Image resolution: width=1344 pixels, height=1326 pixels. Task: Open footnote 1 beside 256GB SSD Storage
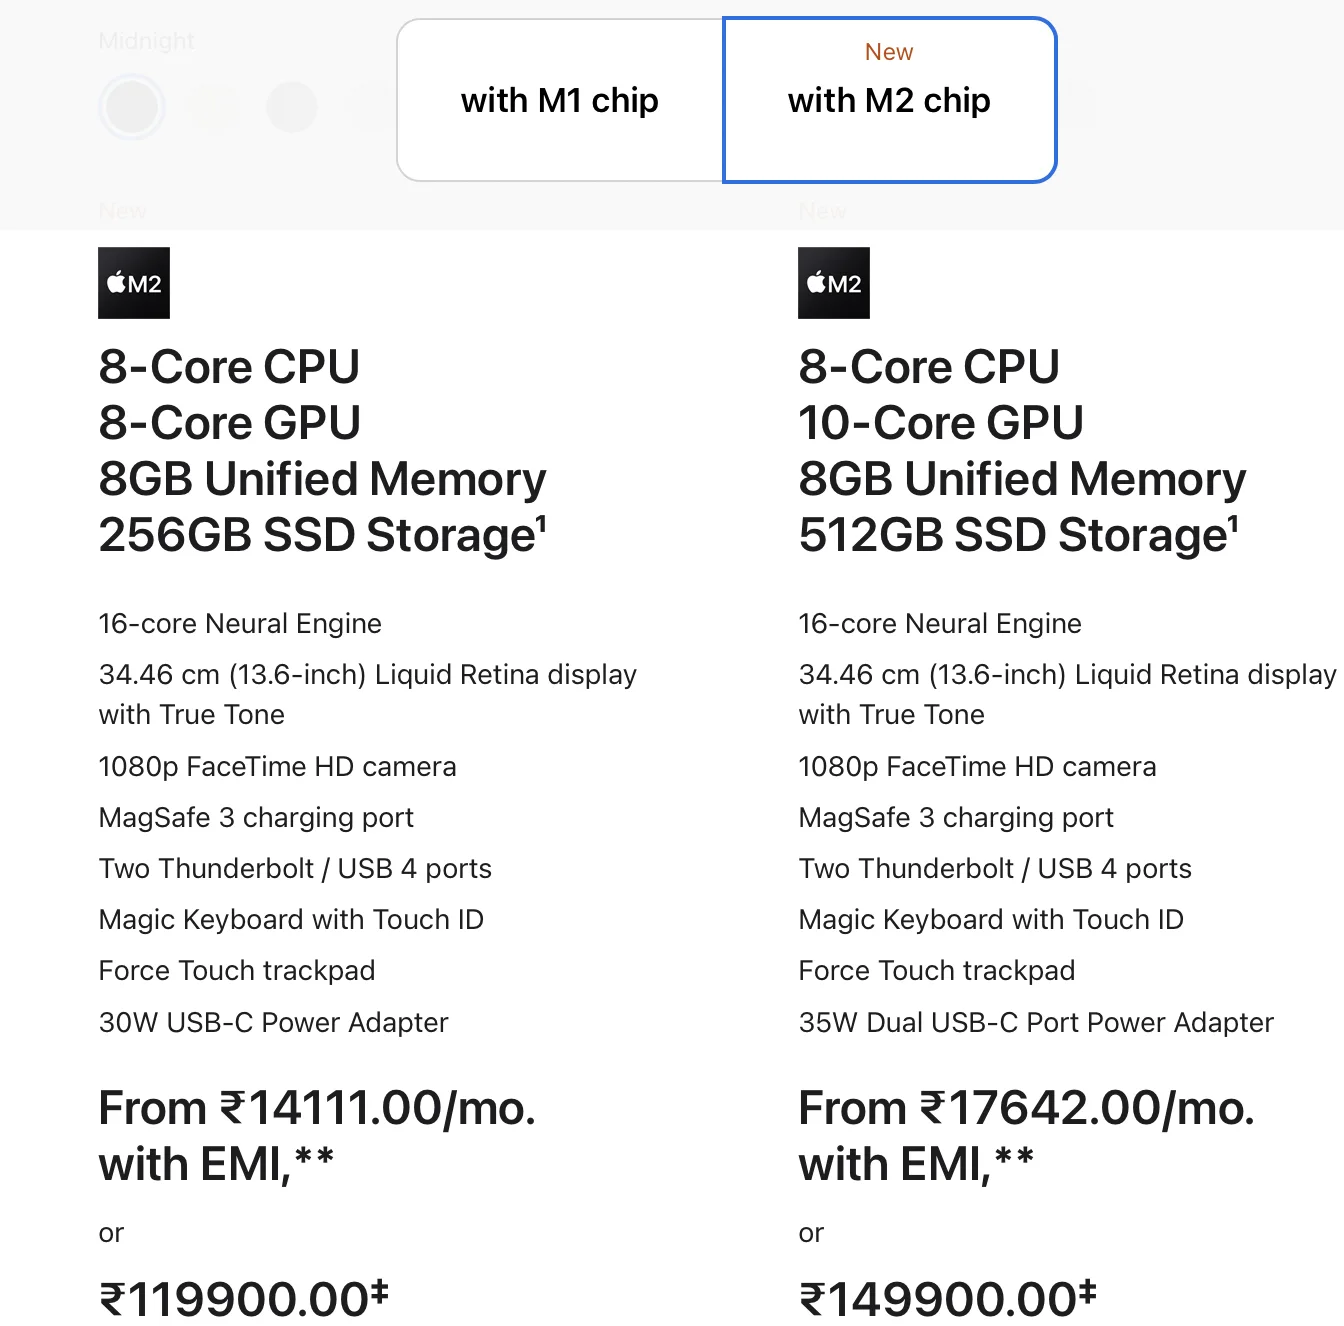pos(541,523)
